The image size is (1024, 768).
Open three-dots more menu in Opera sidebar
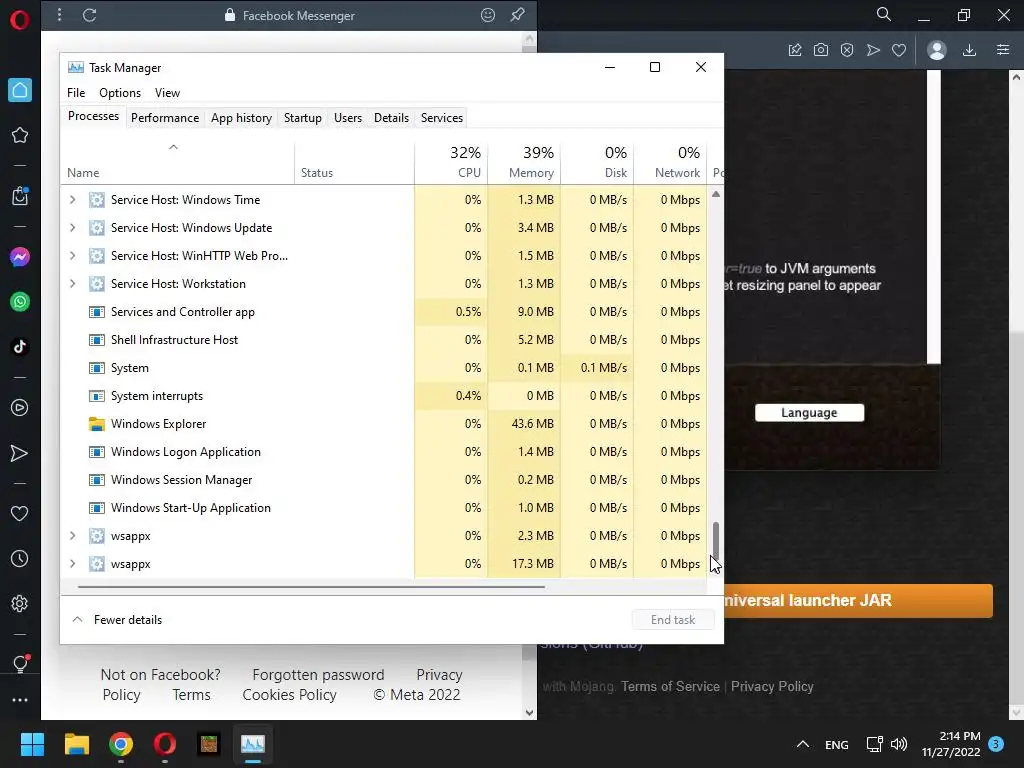(20, 700)
